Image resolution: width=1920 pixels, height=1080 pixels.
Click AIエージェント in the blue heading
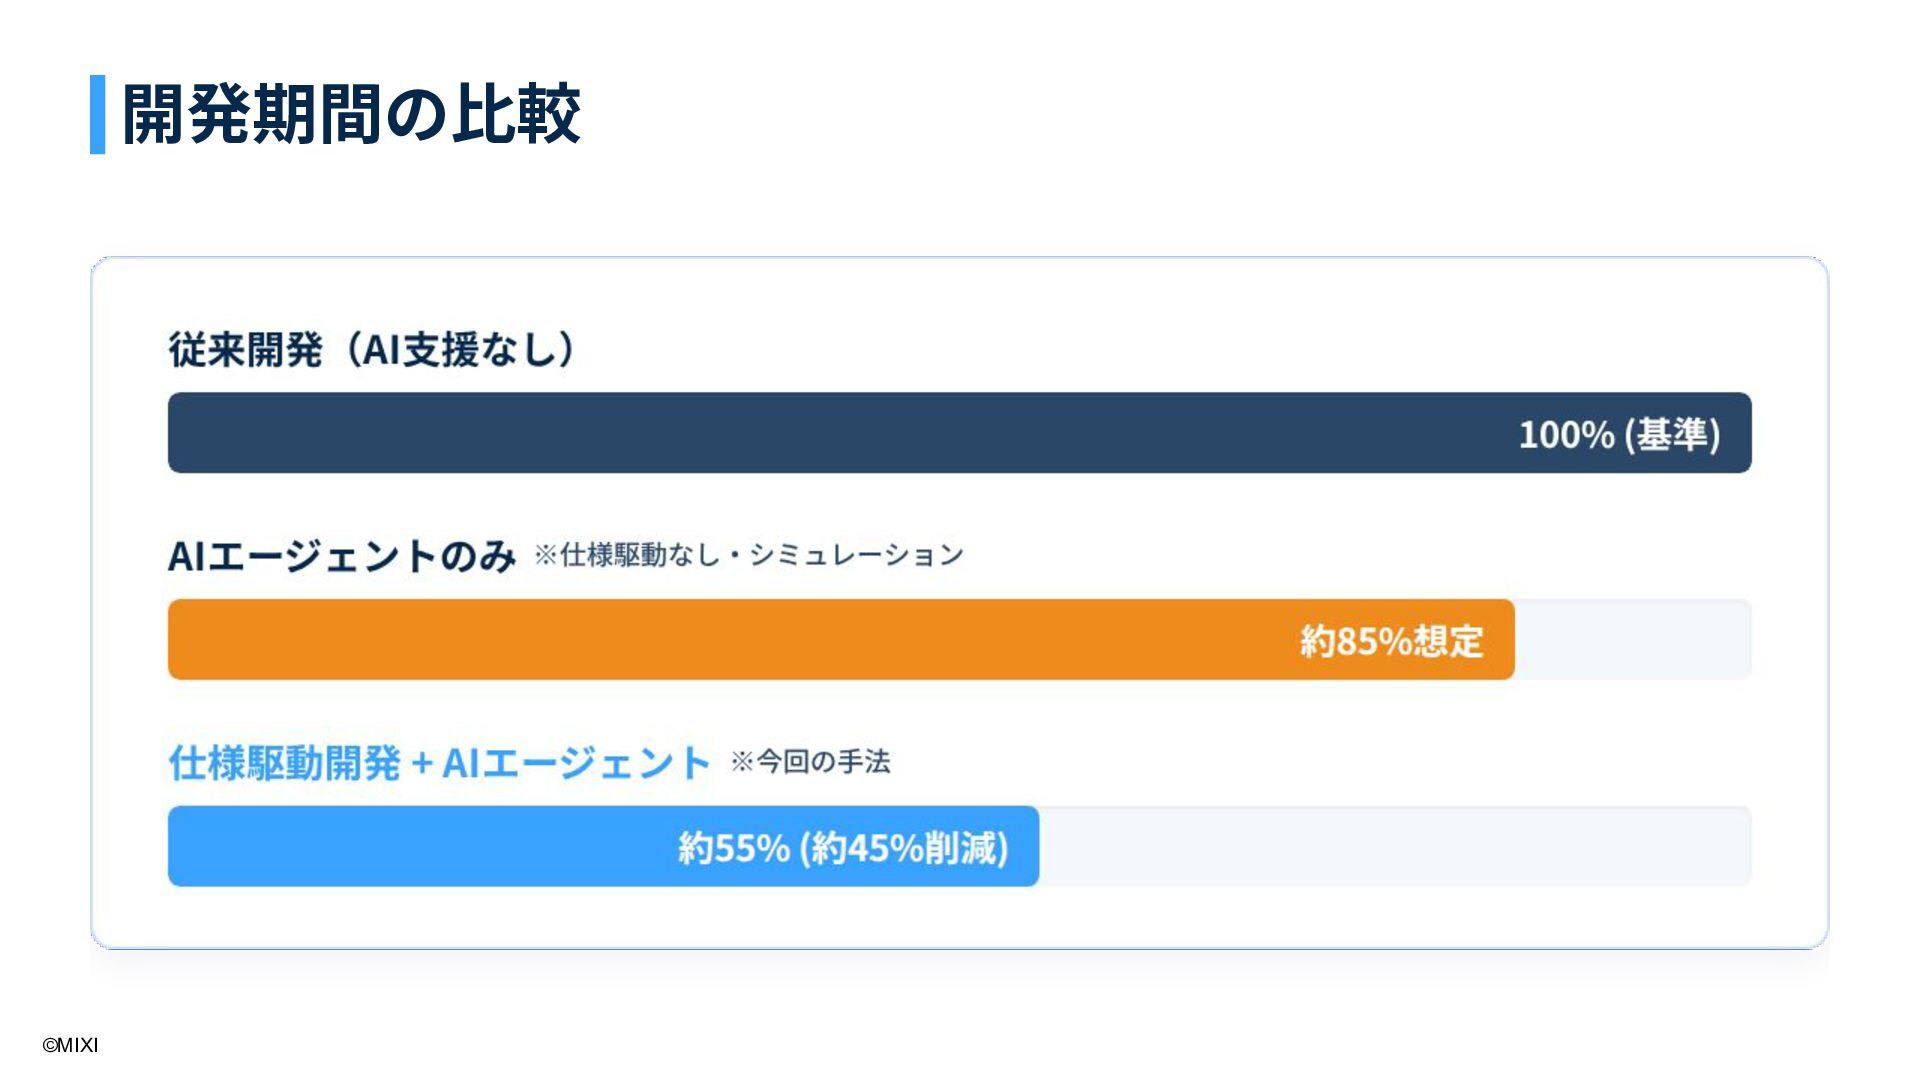tap(576, 763)
